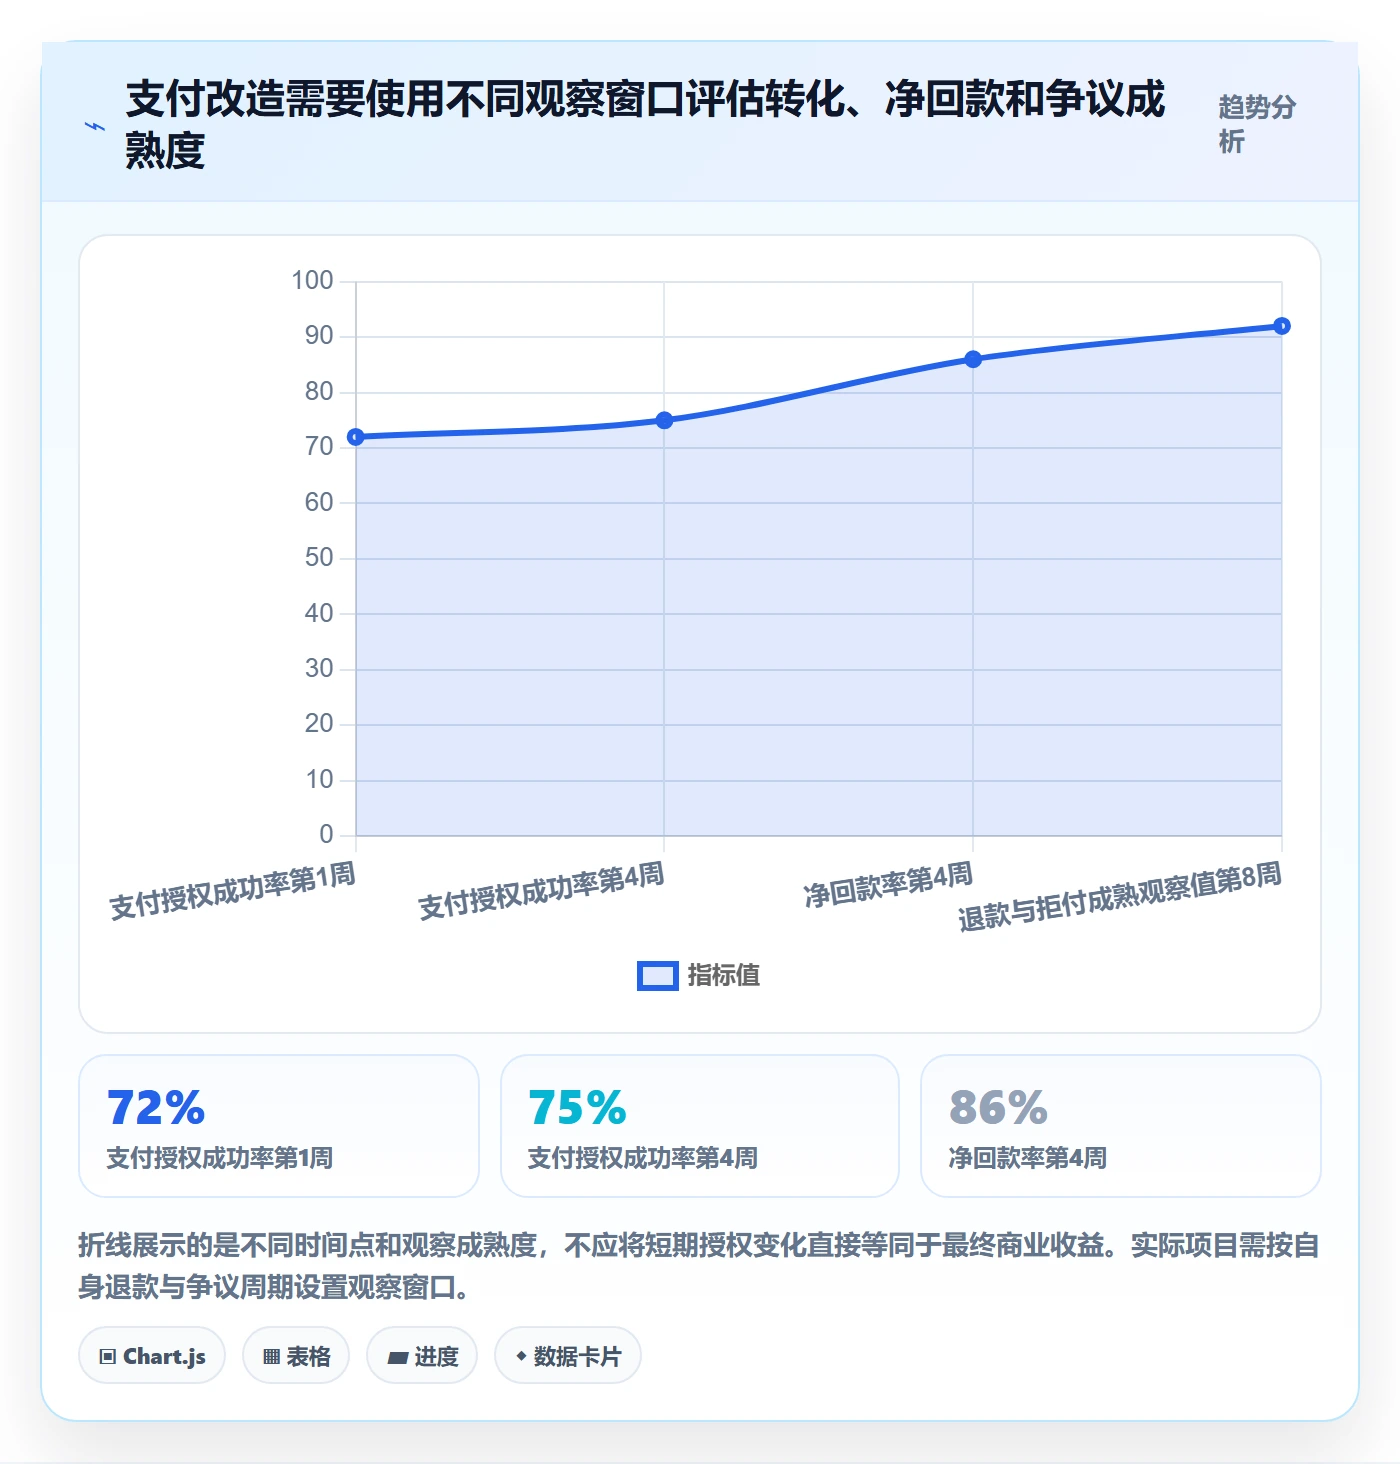
Task: Click the y-axis tick label 100
Action: (312, 280)
